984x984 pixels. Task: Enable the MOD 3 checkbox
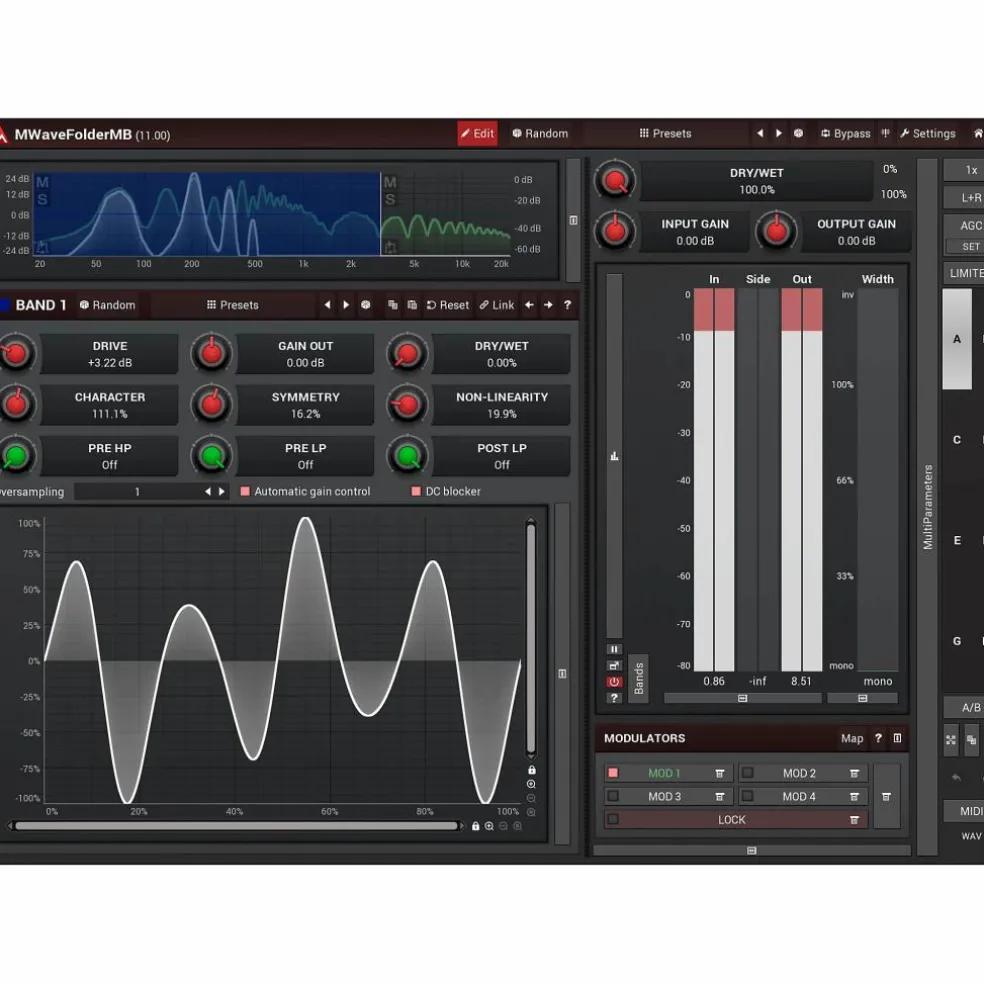(x=613, y=796)
